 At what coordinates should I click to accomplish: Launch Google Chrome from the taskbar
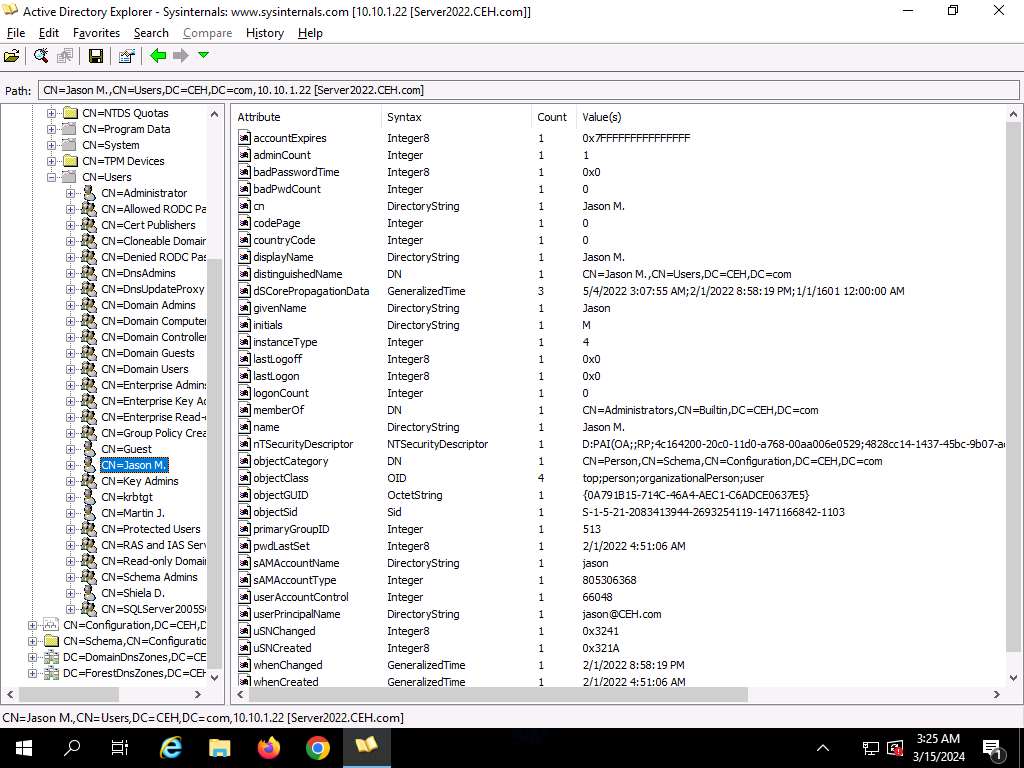317,748
